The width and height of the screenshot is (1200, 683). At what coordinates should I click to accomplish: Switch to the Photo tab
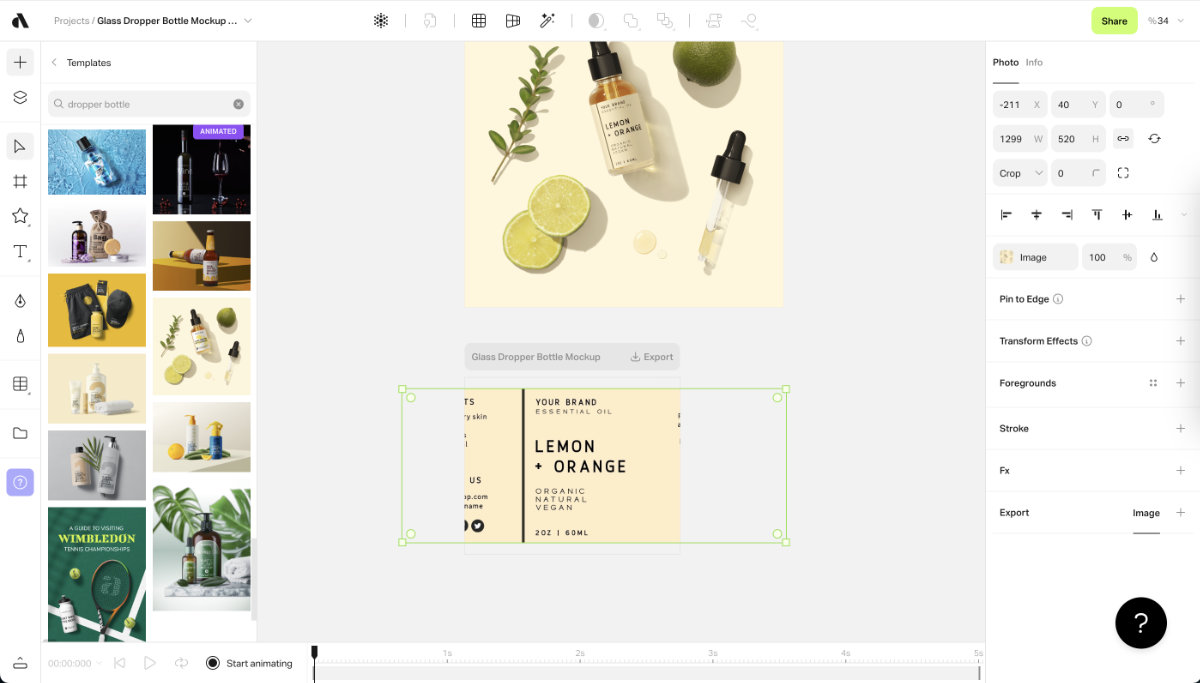[x=1005, y=62]
